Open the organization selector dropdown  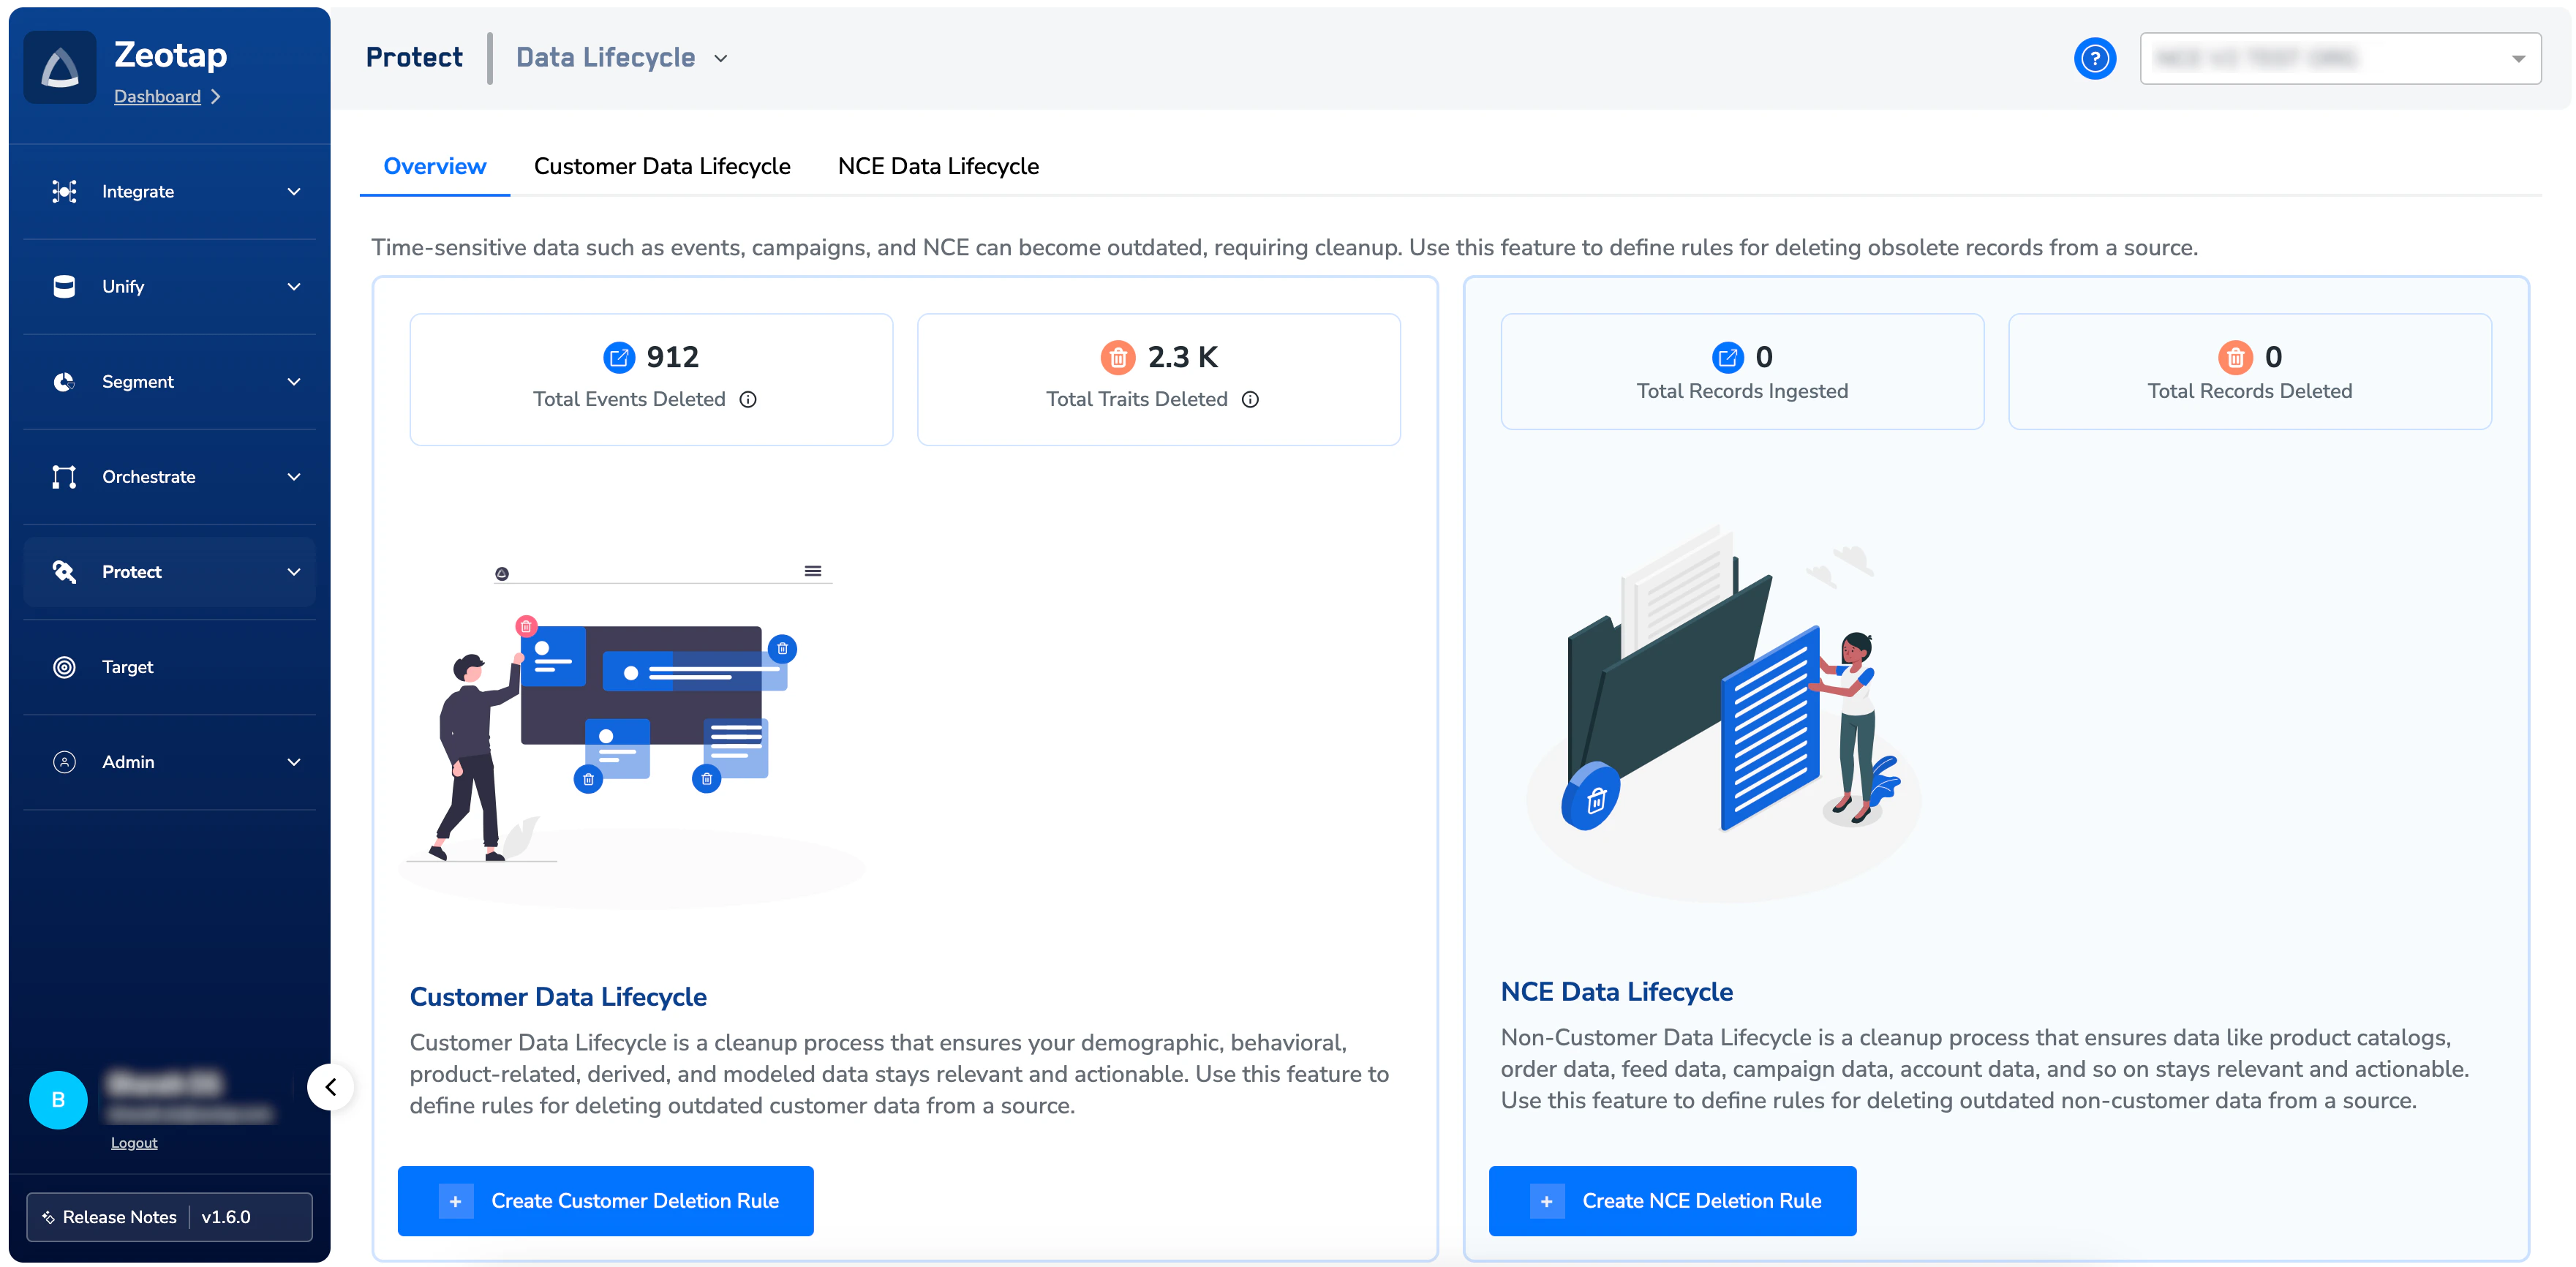coord(2340,58)
